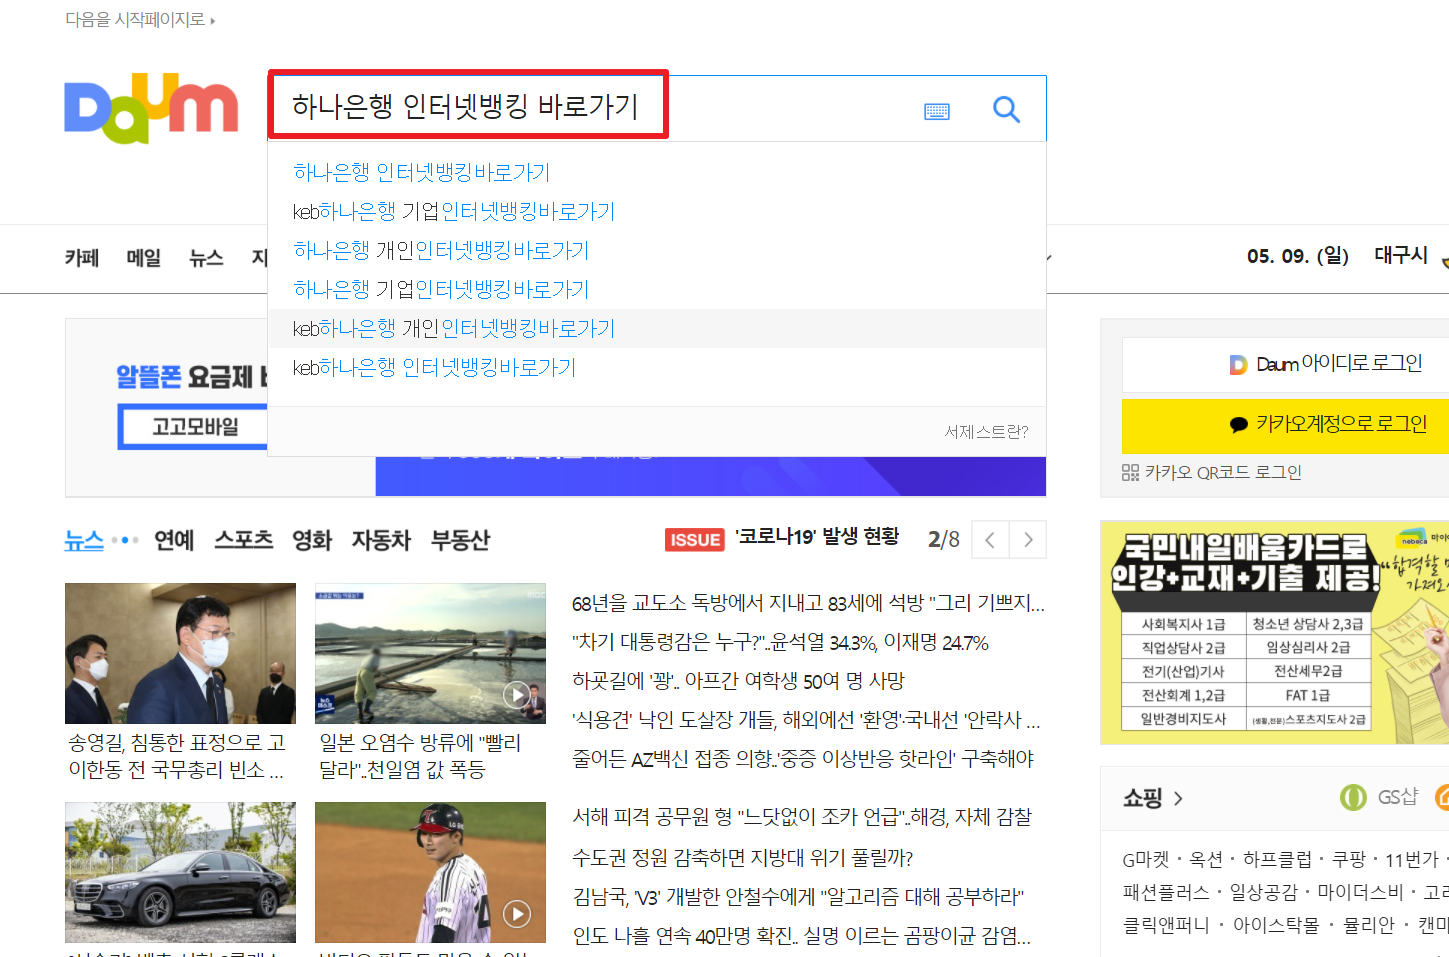
Task: Select the 뉴스 news tab
Action: point(84,540)
